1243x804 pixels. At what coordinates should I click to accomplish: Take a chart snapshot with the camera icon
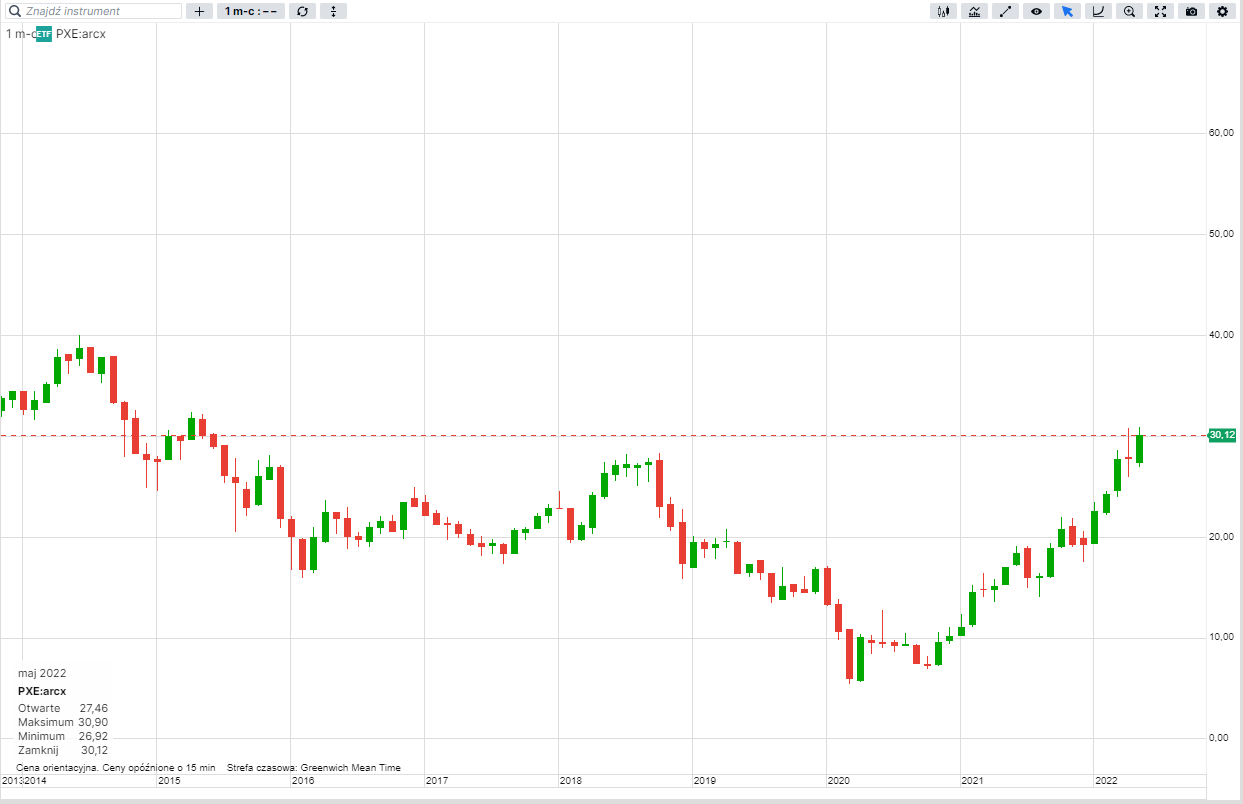[1191, 11]
